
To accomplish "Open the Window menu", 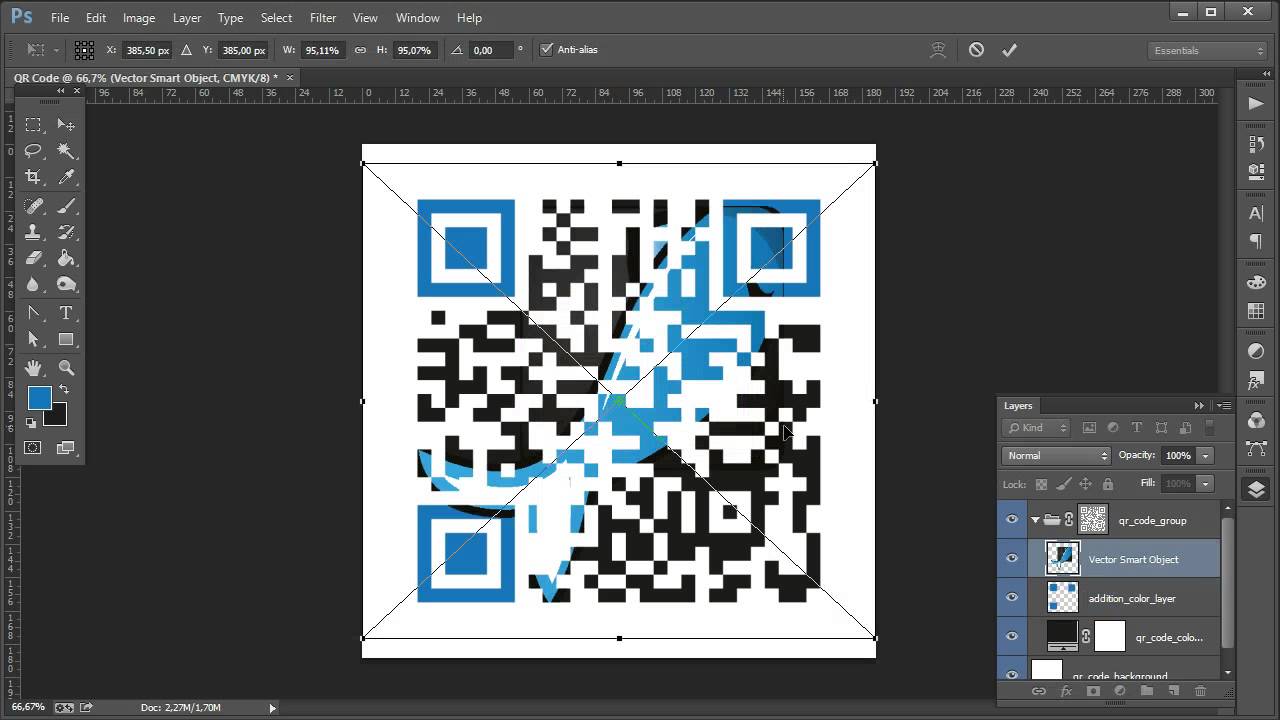I will click(418, 18).
